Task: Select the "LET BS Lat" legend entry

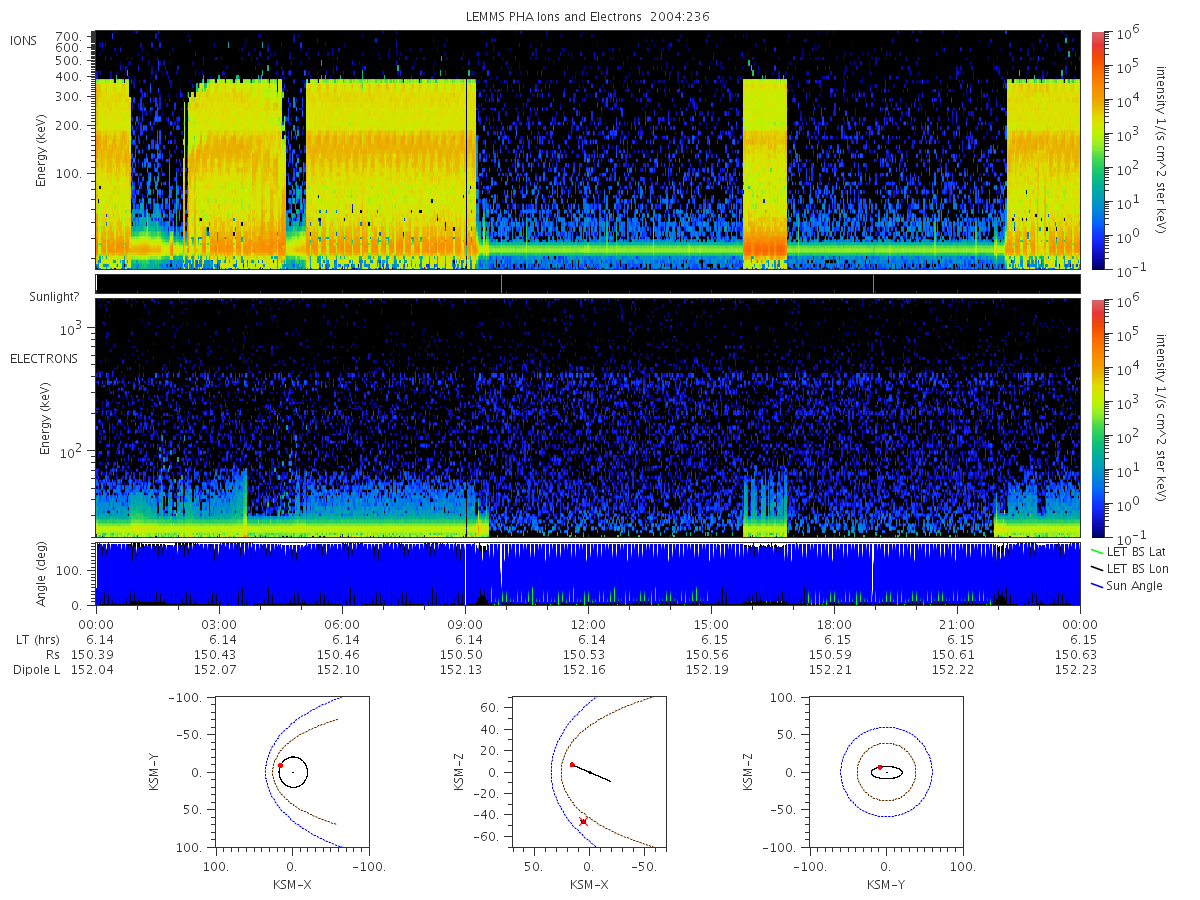Action: tap(1129, 551)
